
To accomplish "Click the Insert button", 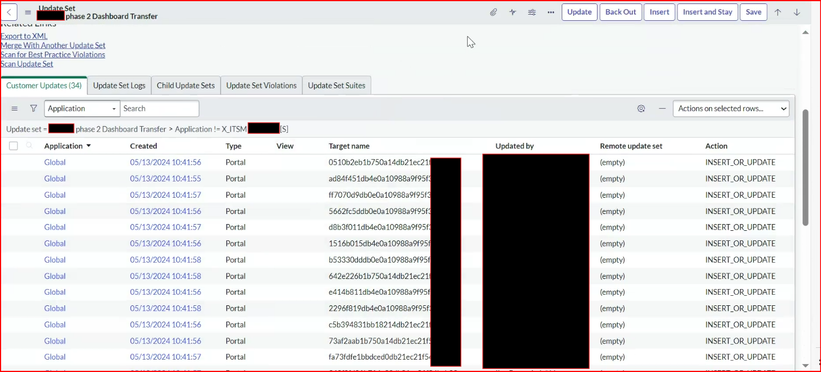I will point(659,12).
